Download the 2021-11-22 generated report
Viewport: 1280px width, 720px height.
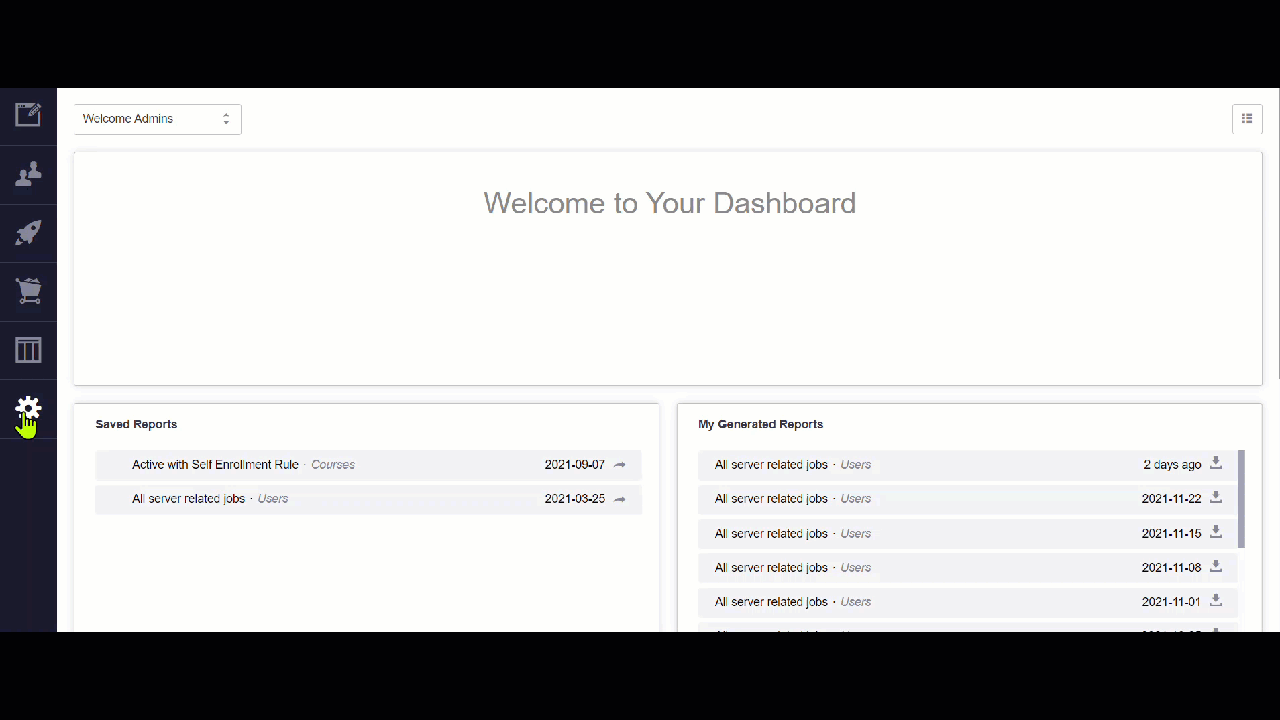click(x=1216, y=497)
